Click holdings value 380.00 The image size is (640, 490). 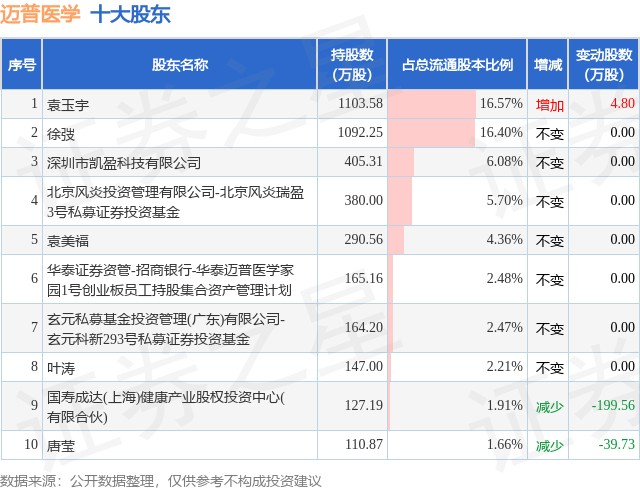click(364, 200)
